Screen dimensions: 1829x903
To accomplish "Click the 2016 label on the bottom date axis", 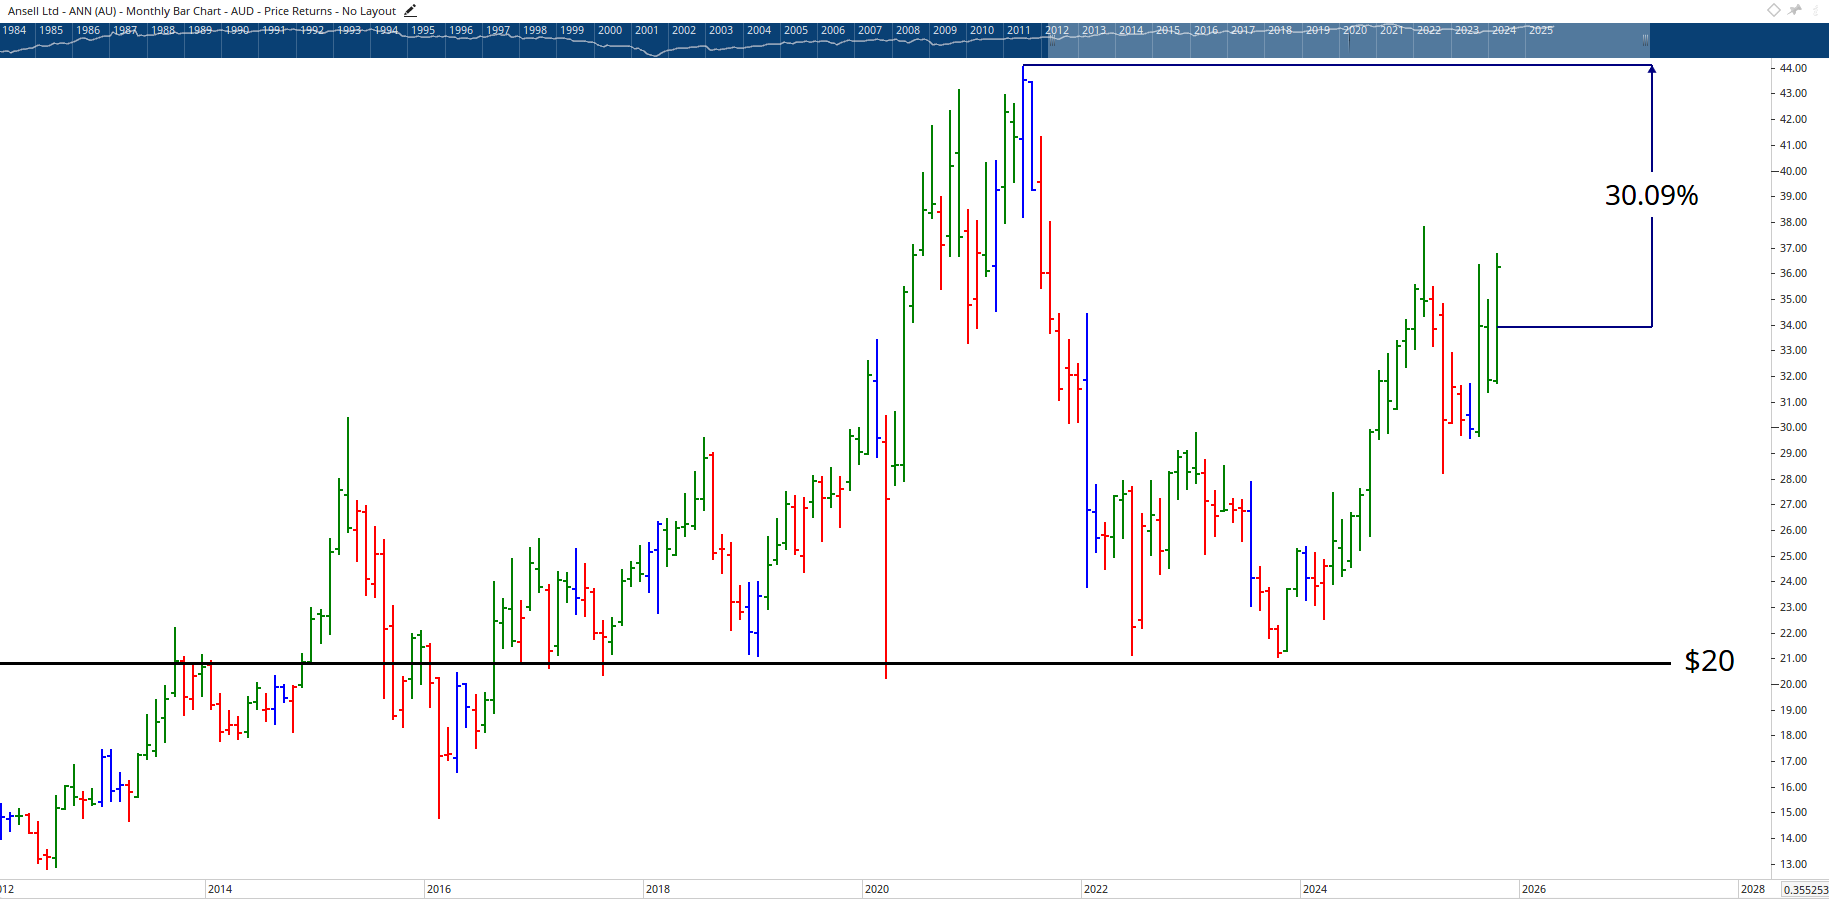I will [439, 889].
